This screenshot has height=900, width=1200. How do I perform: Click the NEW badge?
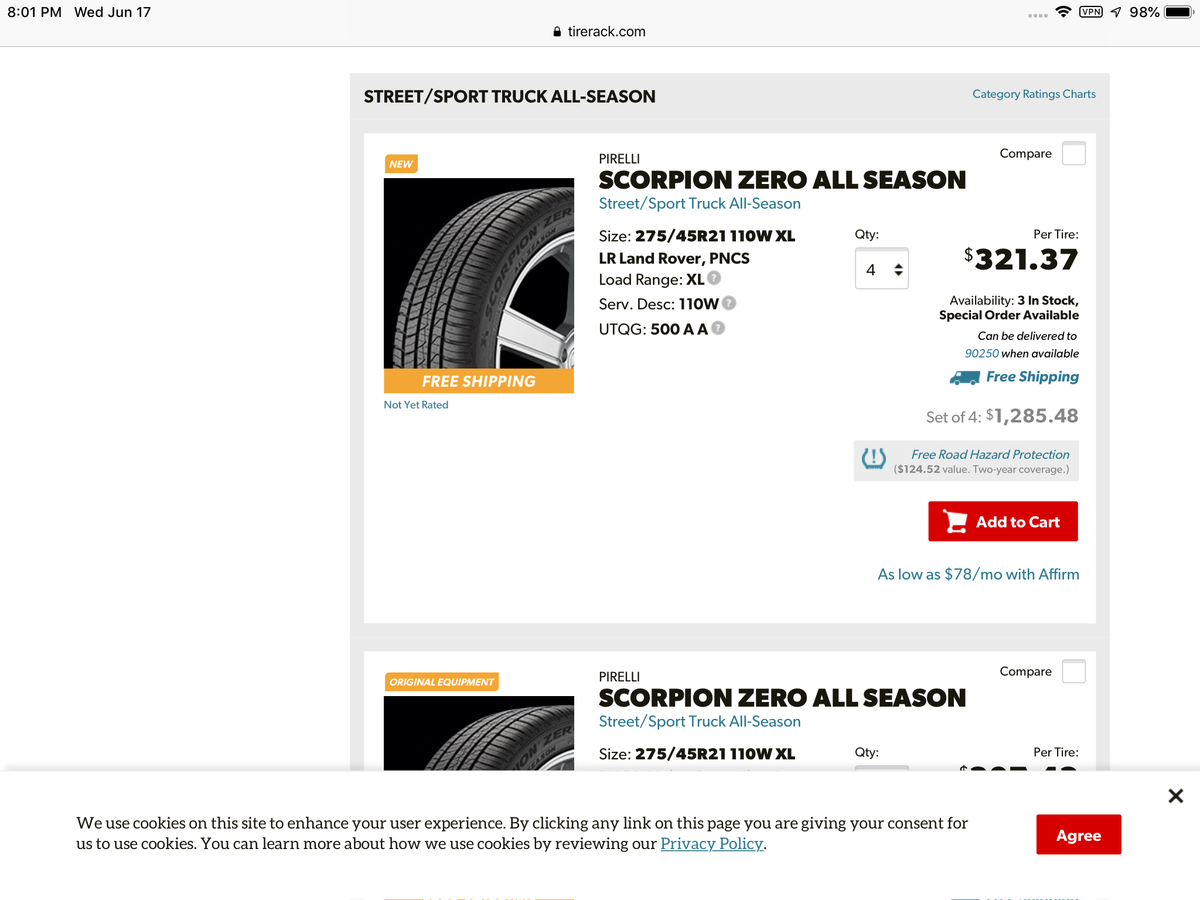point(401,164)
